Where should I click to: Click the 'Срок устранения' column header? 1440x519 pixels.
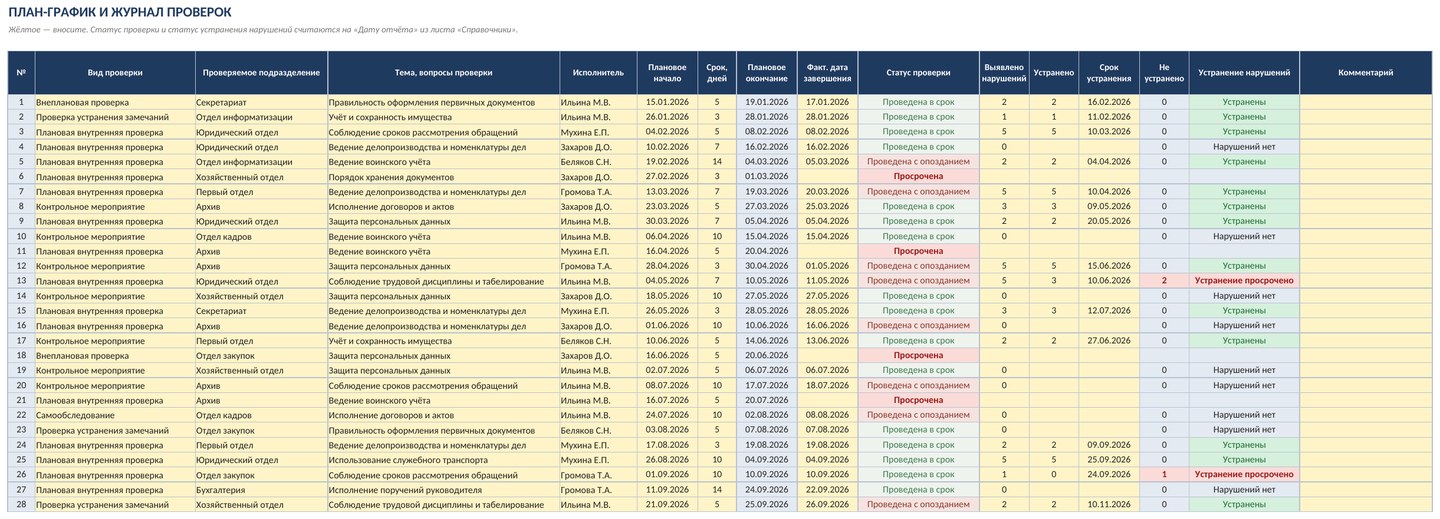click(x=1109, y=73)
